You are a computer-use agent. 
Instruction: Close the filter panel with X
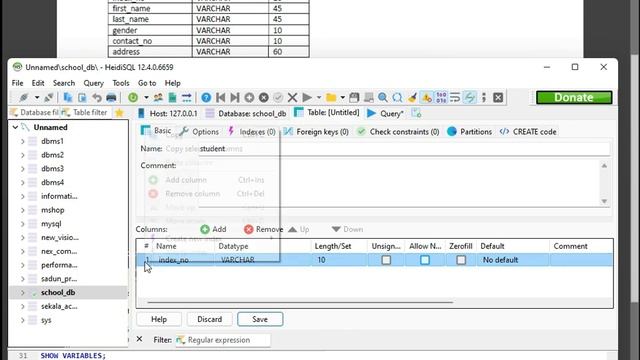point(139,339)
